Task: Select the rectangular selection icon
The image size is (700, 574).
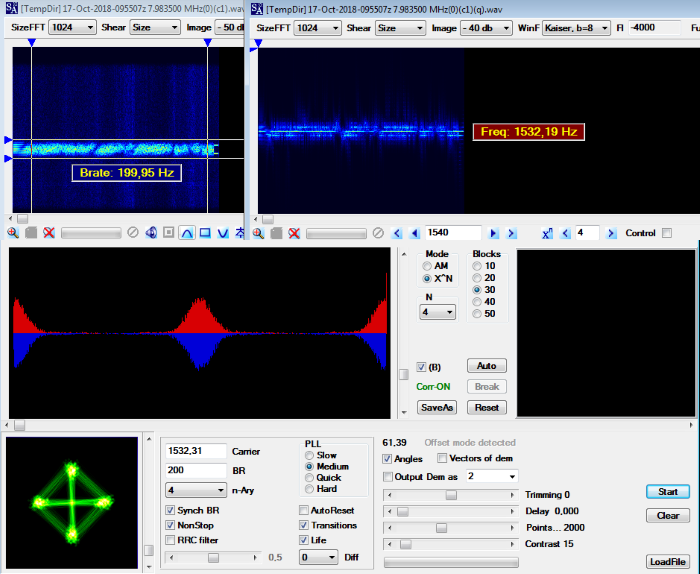Action: pos(205,233)
